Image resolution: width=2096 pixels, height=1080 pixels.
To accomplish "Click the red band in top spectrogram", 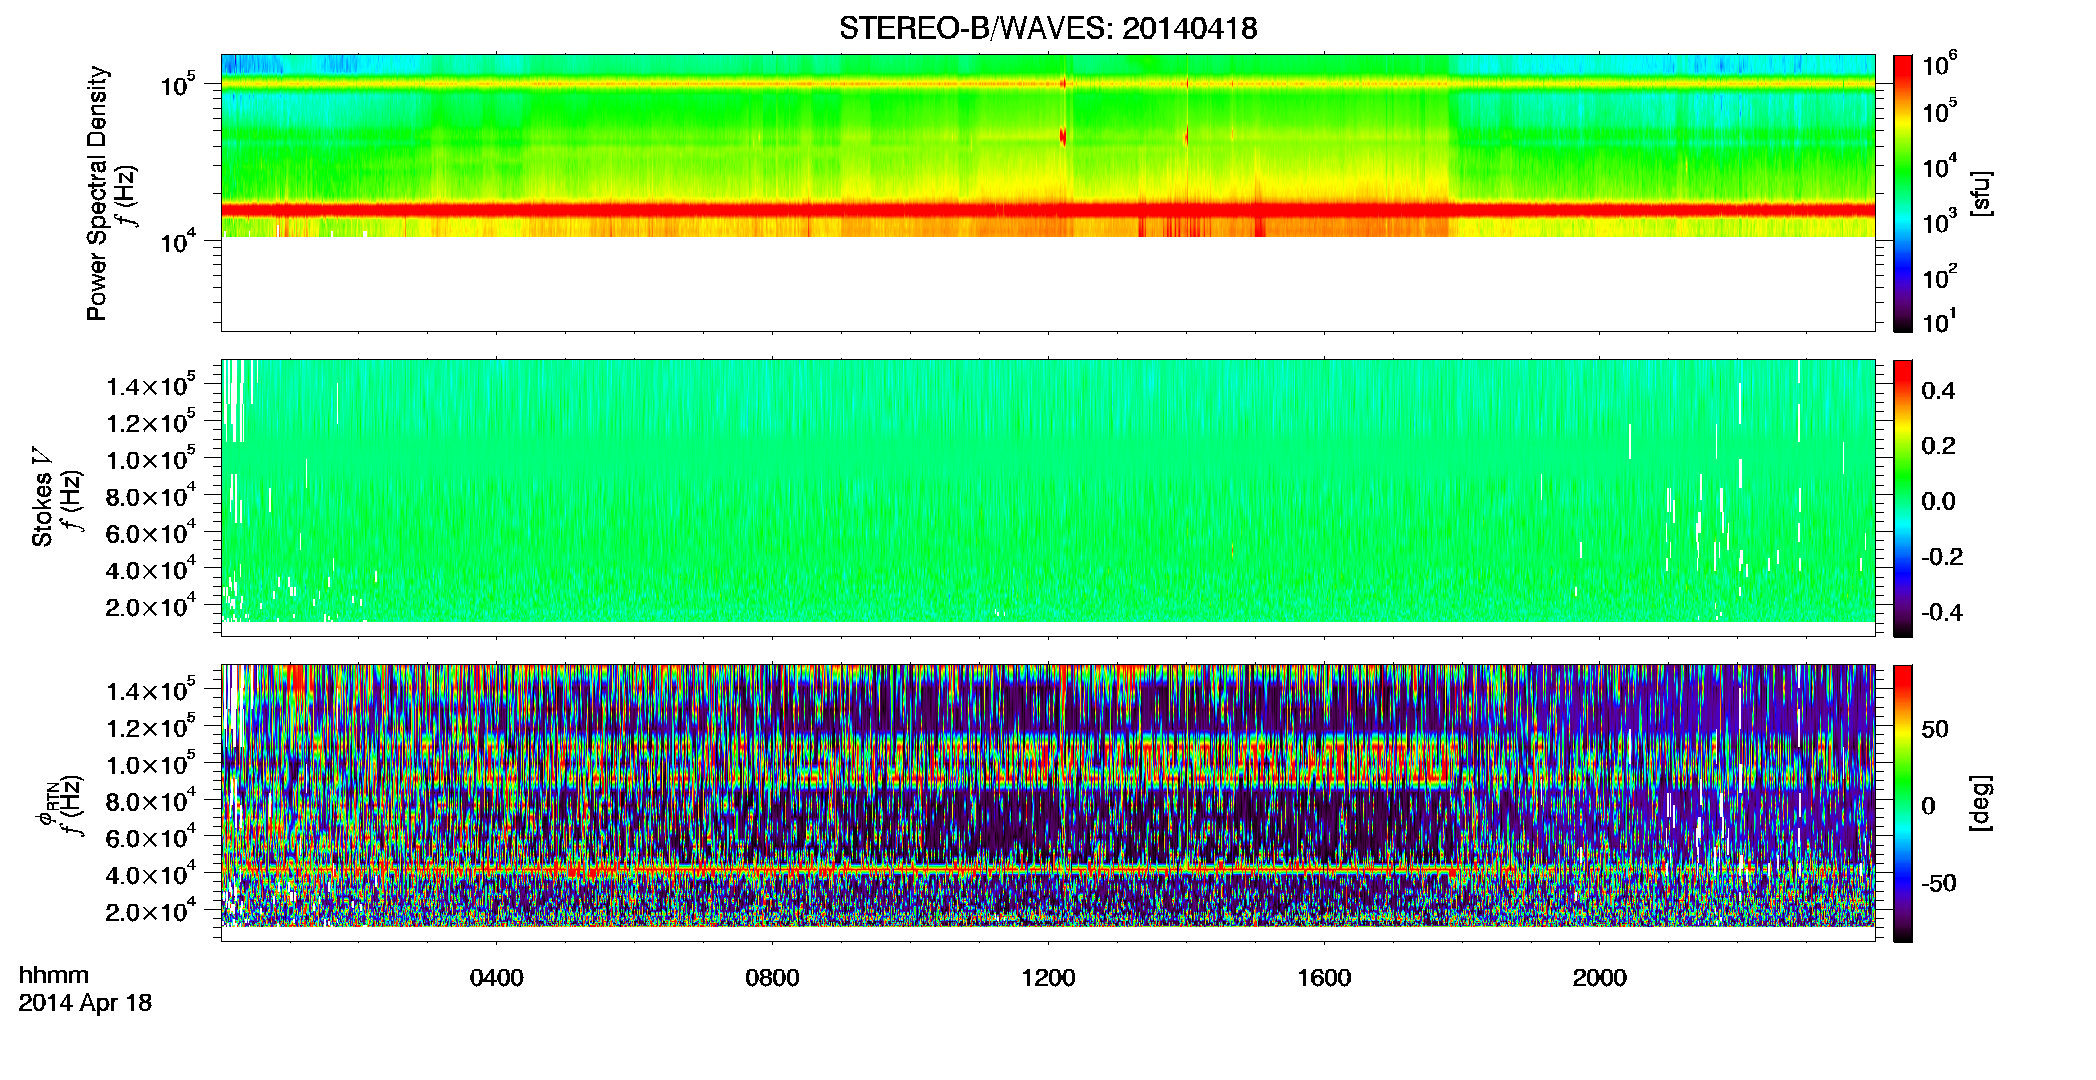I will 1047,209.
